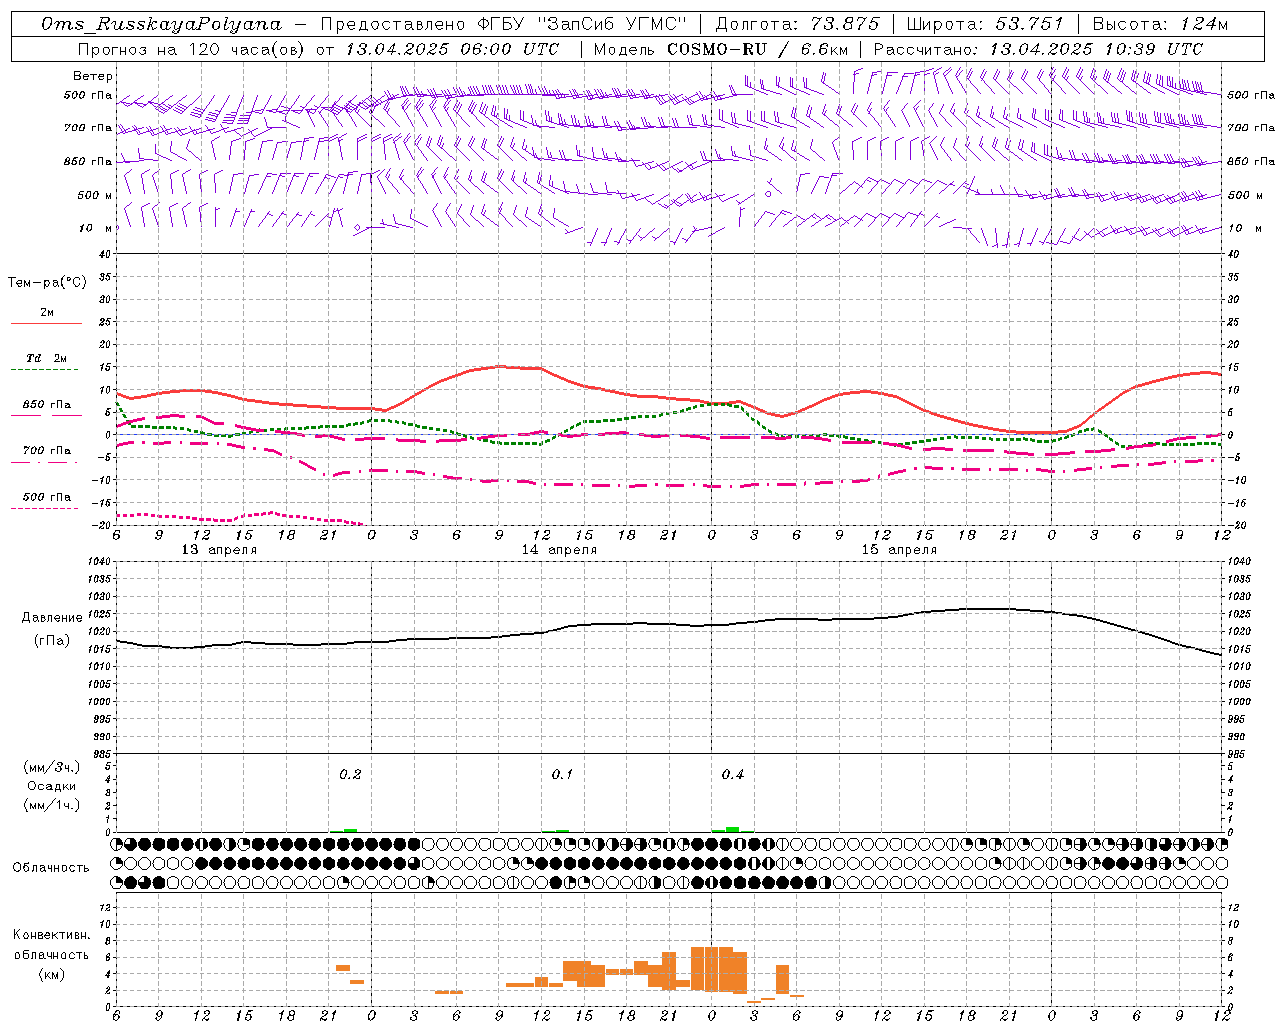Viewport: 1280px width, 1024px height.
Task: Click the '(гПа)' unit label under Давление
Action: click(52, 641)
